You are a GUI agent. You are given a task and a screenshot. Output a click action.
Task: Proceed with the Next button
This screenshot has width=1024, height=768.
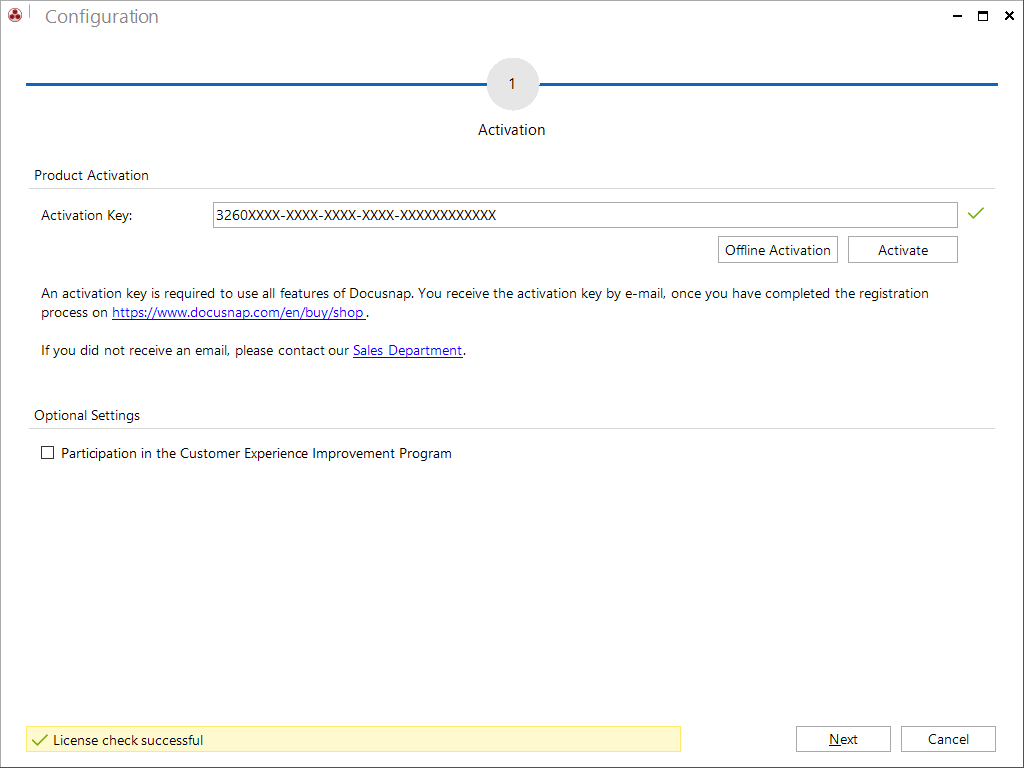[843, 739]
